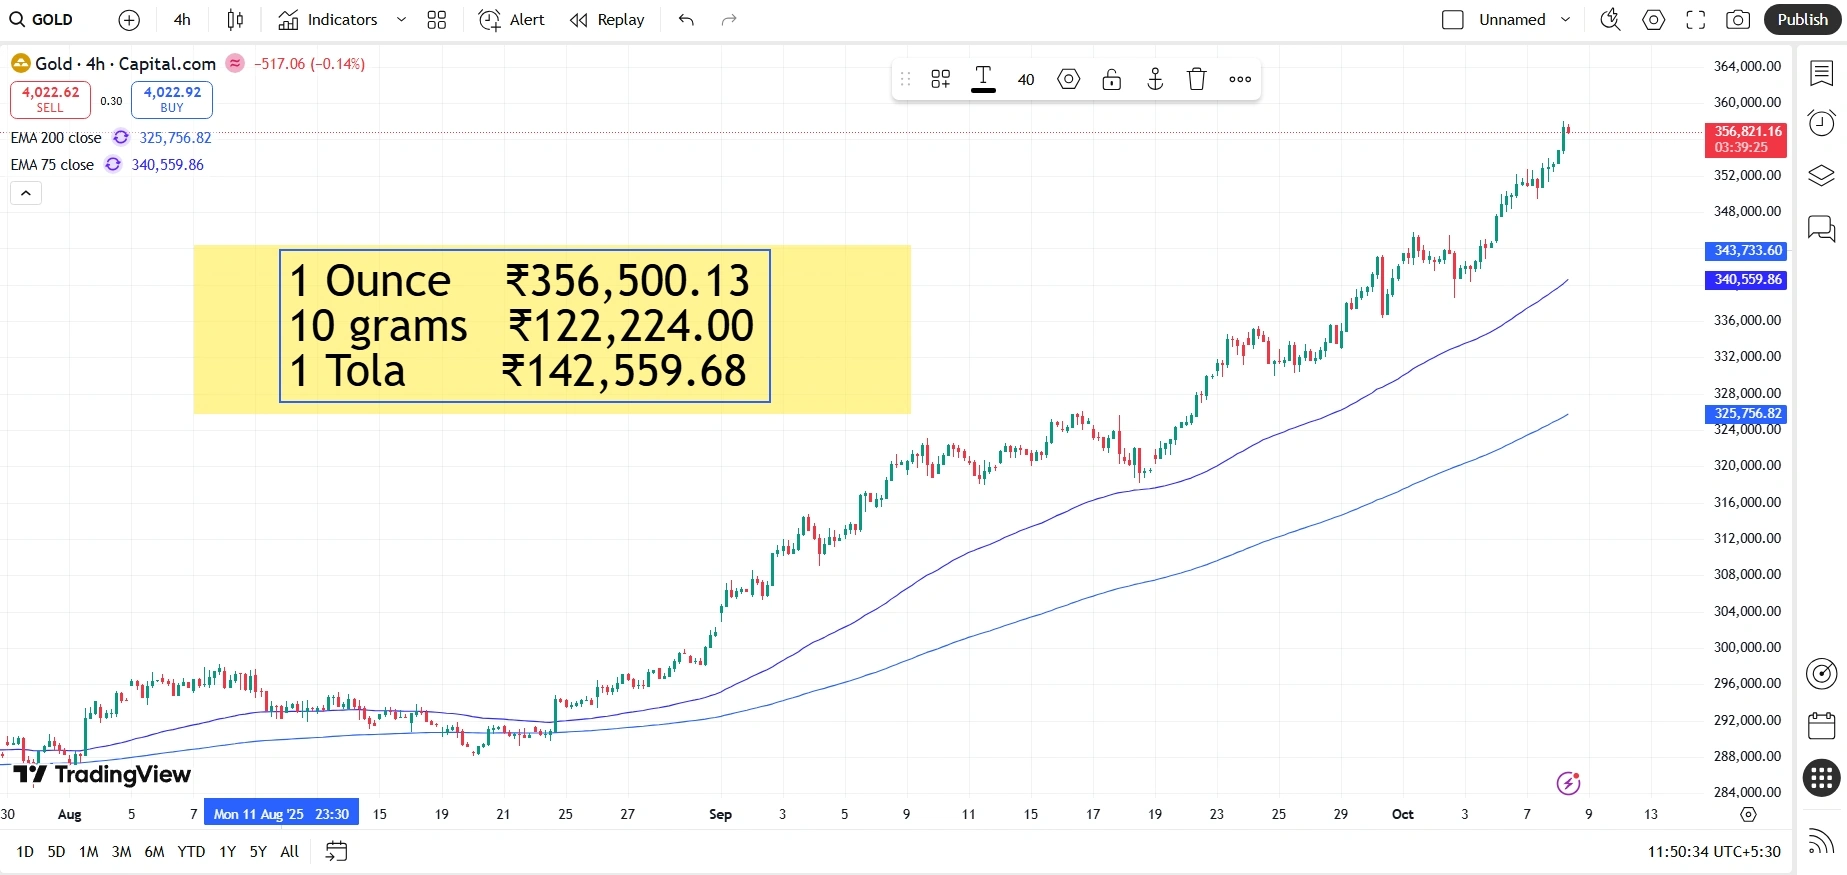The height and width of the screenshot is (875, 1847).
Task: Open the economic calendar icon
Action: (x=1821, y=725)
